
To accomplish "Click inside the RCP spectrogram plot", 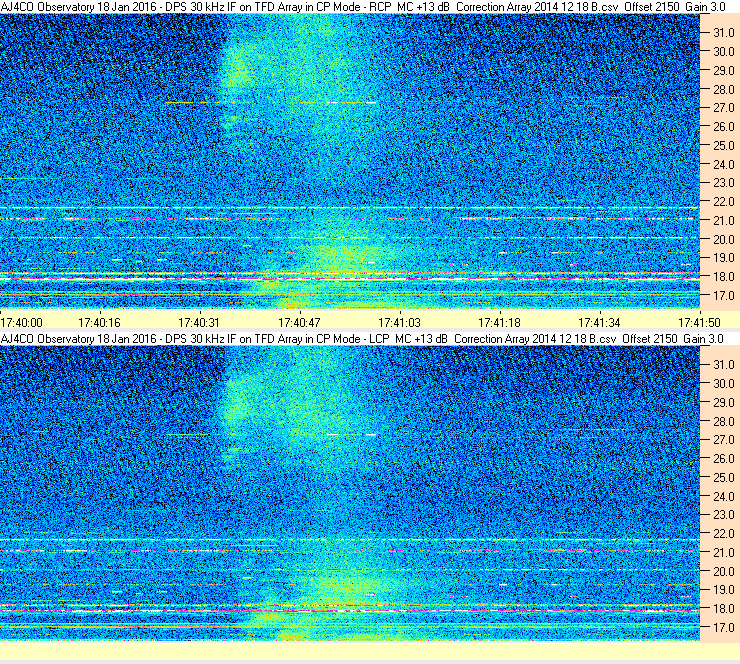I will click(350, 161).
